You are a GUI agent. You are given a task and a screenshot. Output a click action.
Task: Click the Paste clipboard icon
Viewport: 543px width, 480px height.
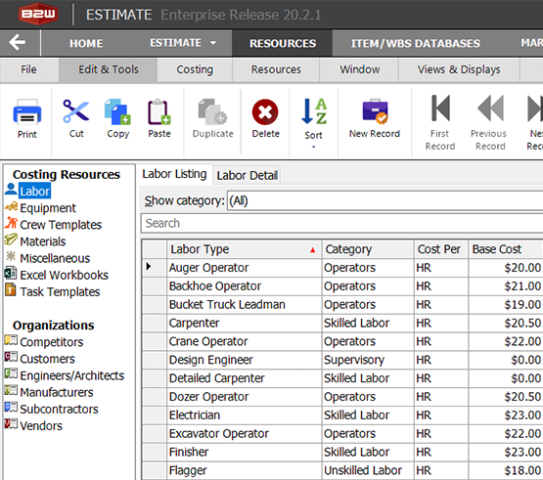click(159, 112)
